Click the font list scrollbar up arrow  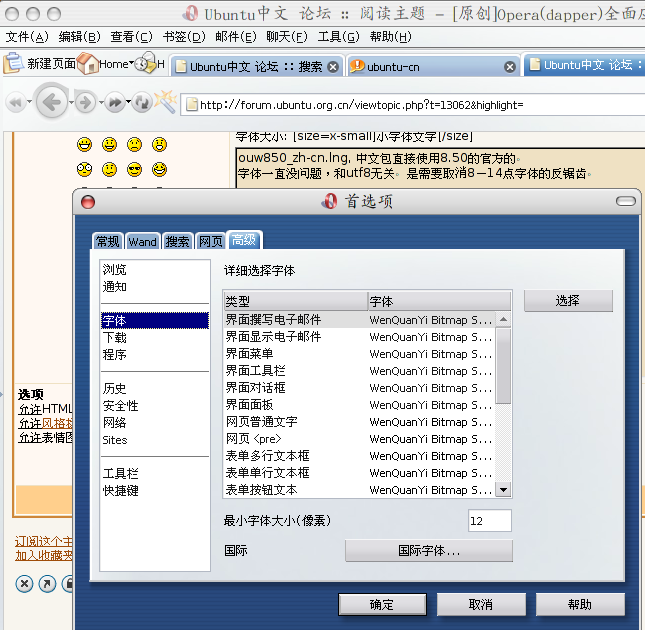[x=503, y=320]
